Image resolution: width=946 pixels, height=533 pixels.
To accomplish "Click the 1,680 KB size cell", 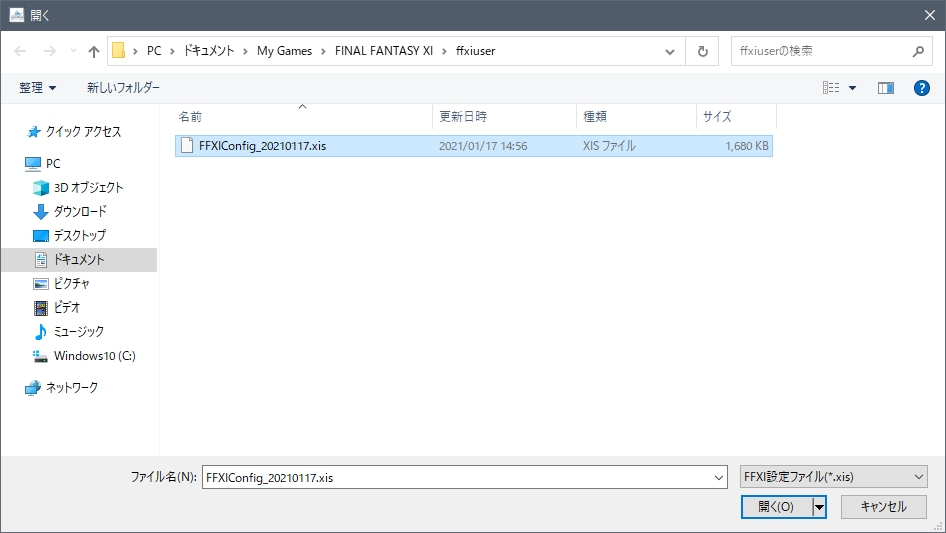I will pos(747,146).
